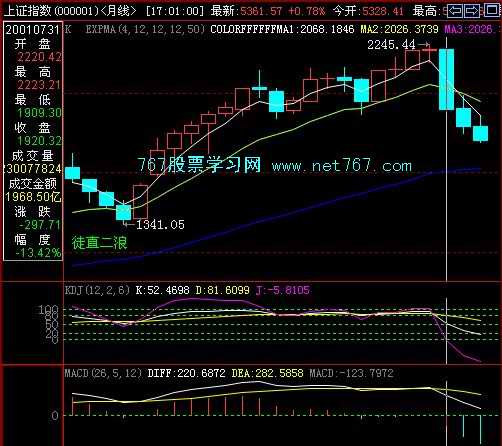This screenshot has width=502, height=446.
Task: Click the green 徒直二浪 annotation text
Action: click(x=100, y=243)
